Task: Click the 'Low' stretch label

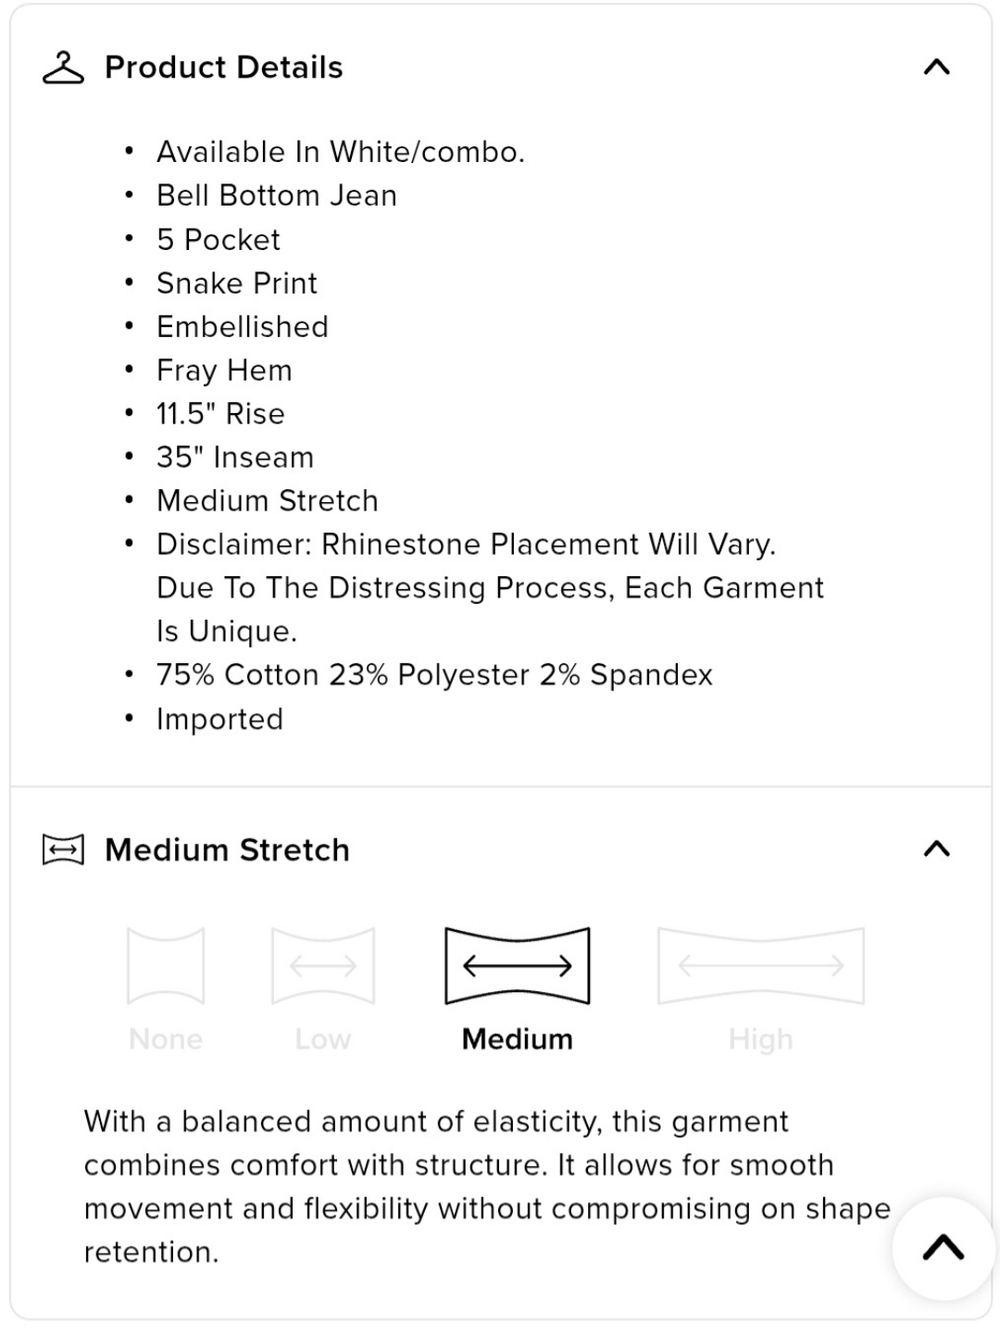Action: tap(323, 1039)
